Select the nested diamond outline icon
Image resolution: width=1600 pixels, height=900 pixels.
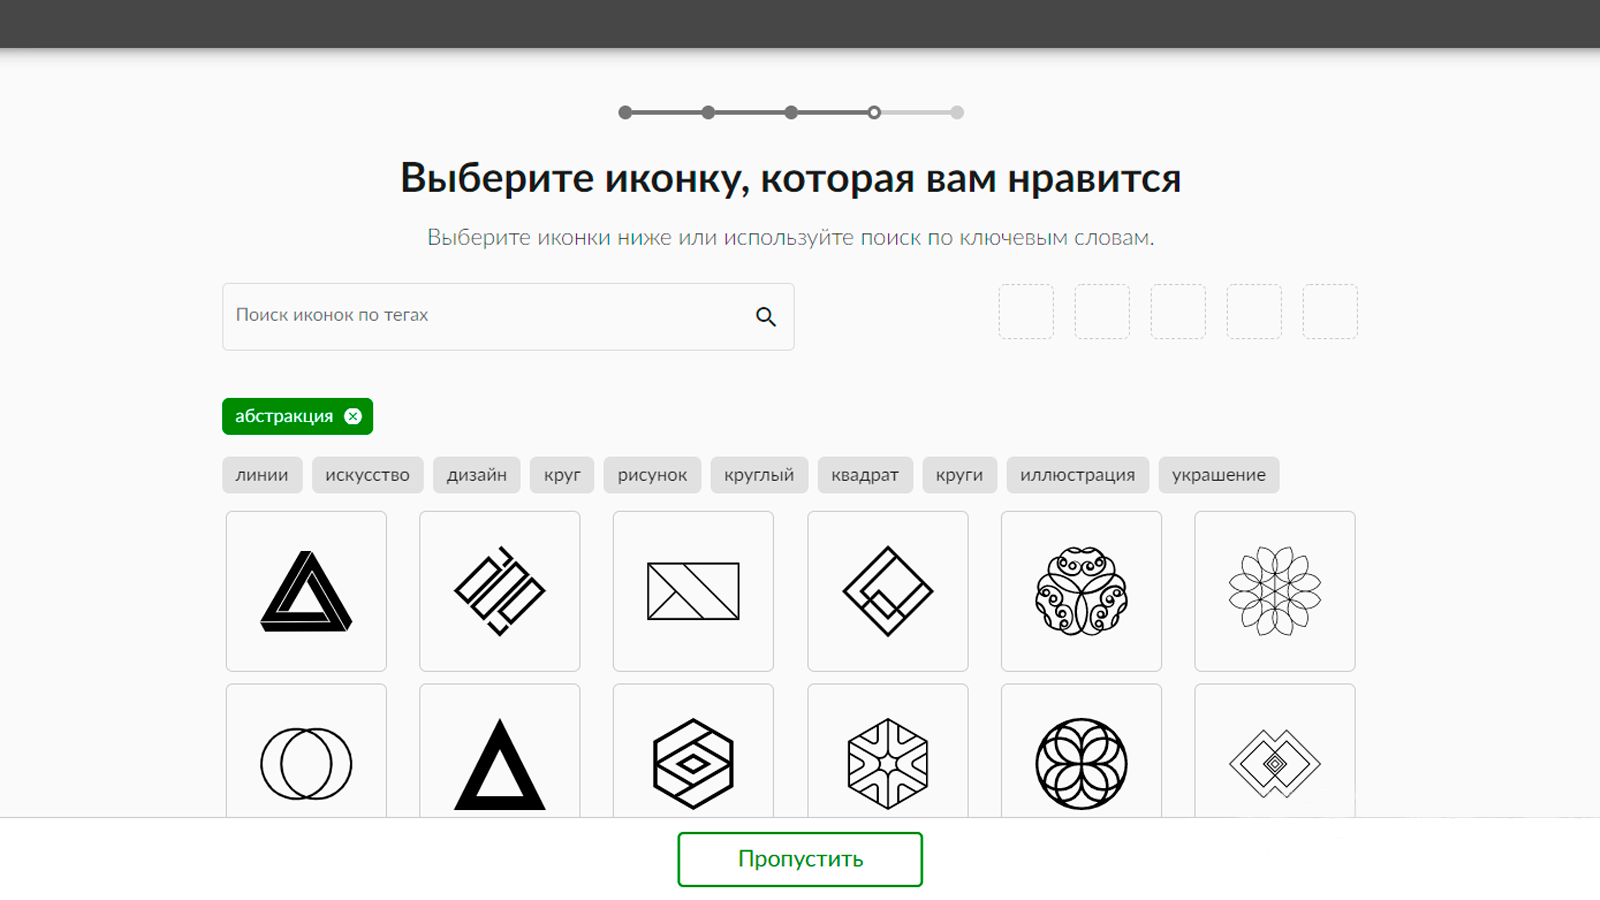[x=888, y=591]
